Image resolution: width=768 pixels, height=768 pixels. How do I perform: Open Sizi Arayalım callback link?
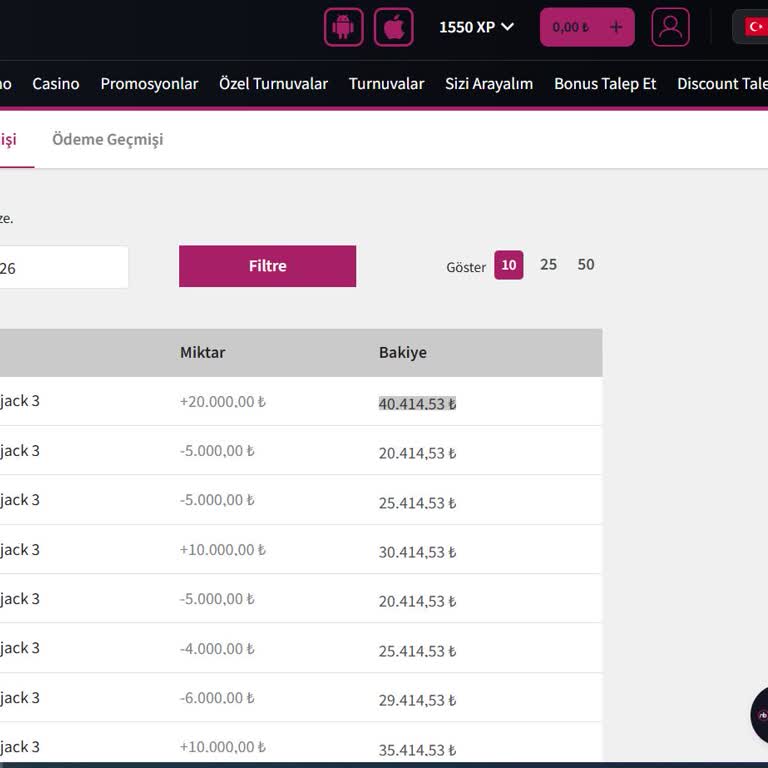tap(489, 84)
